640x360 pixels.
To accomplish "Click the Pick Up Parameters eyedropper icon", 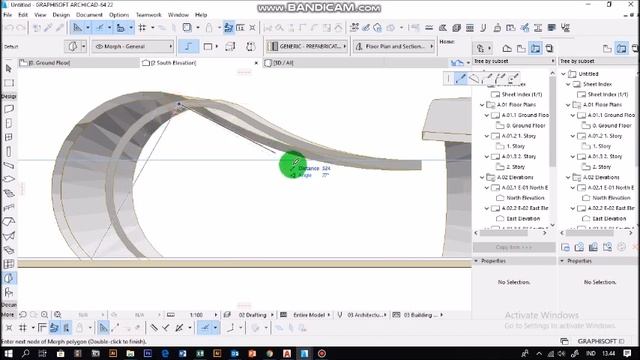I will click(48, 28).
